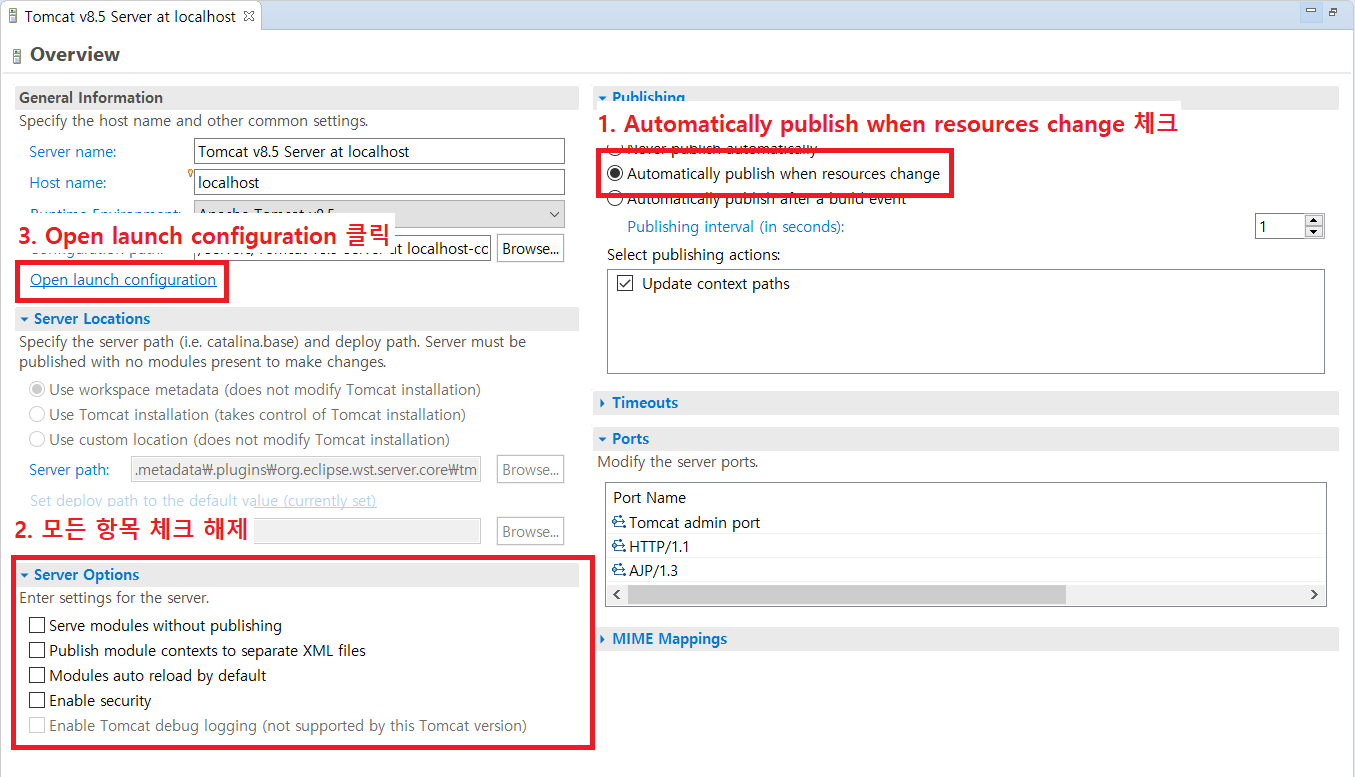Click into the Host name text field

coord(380,182)
